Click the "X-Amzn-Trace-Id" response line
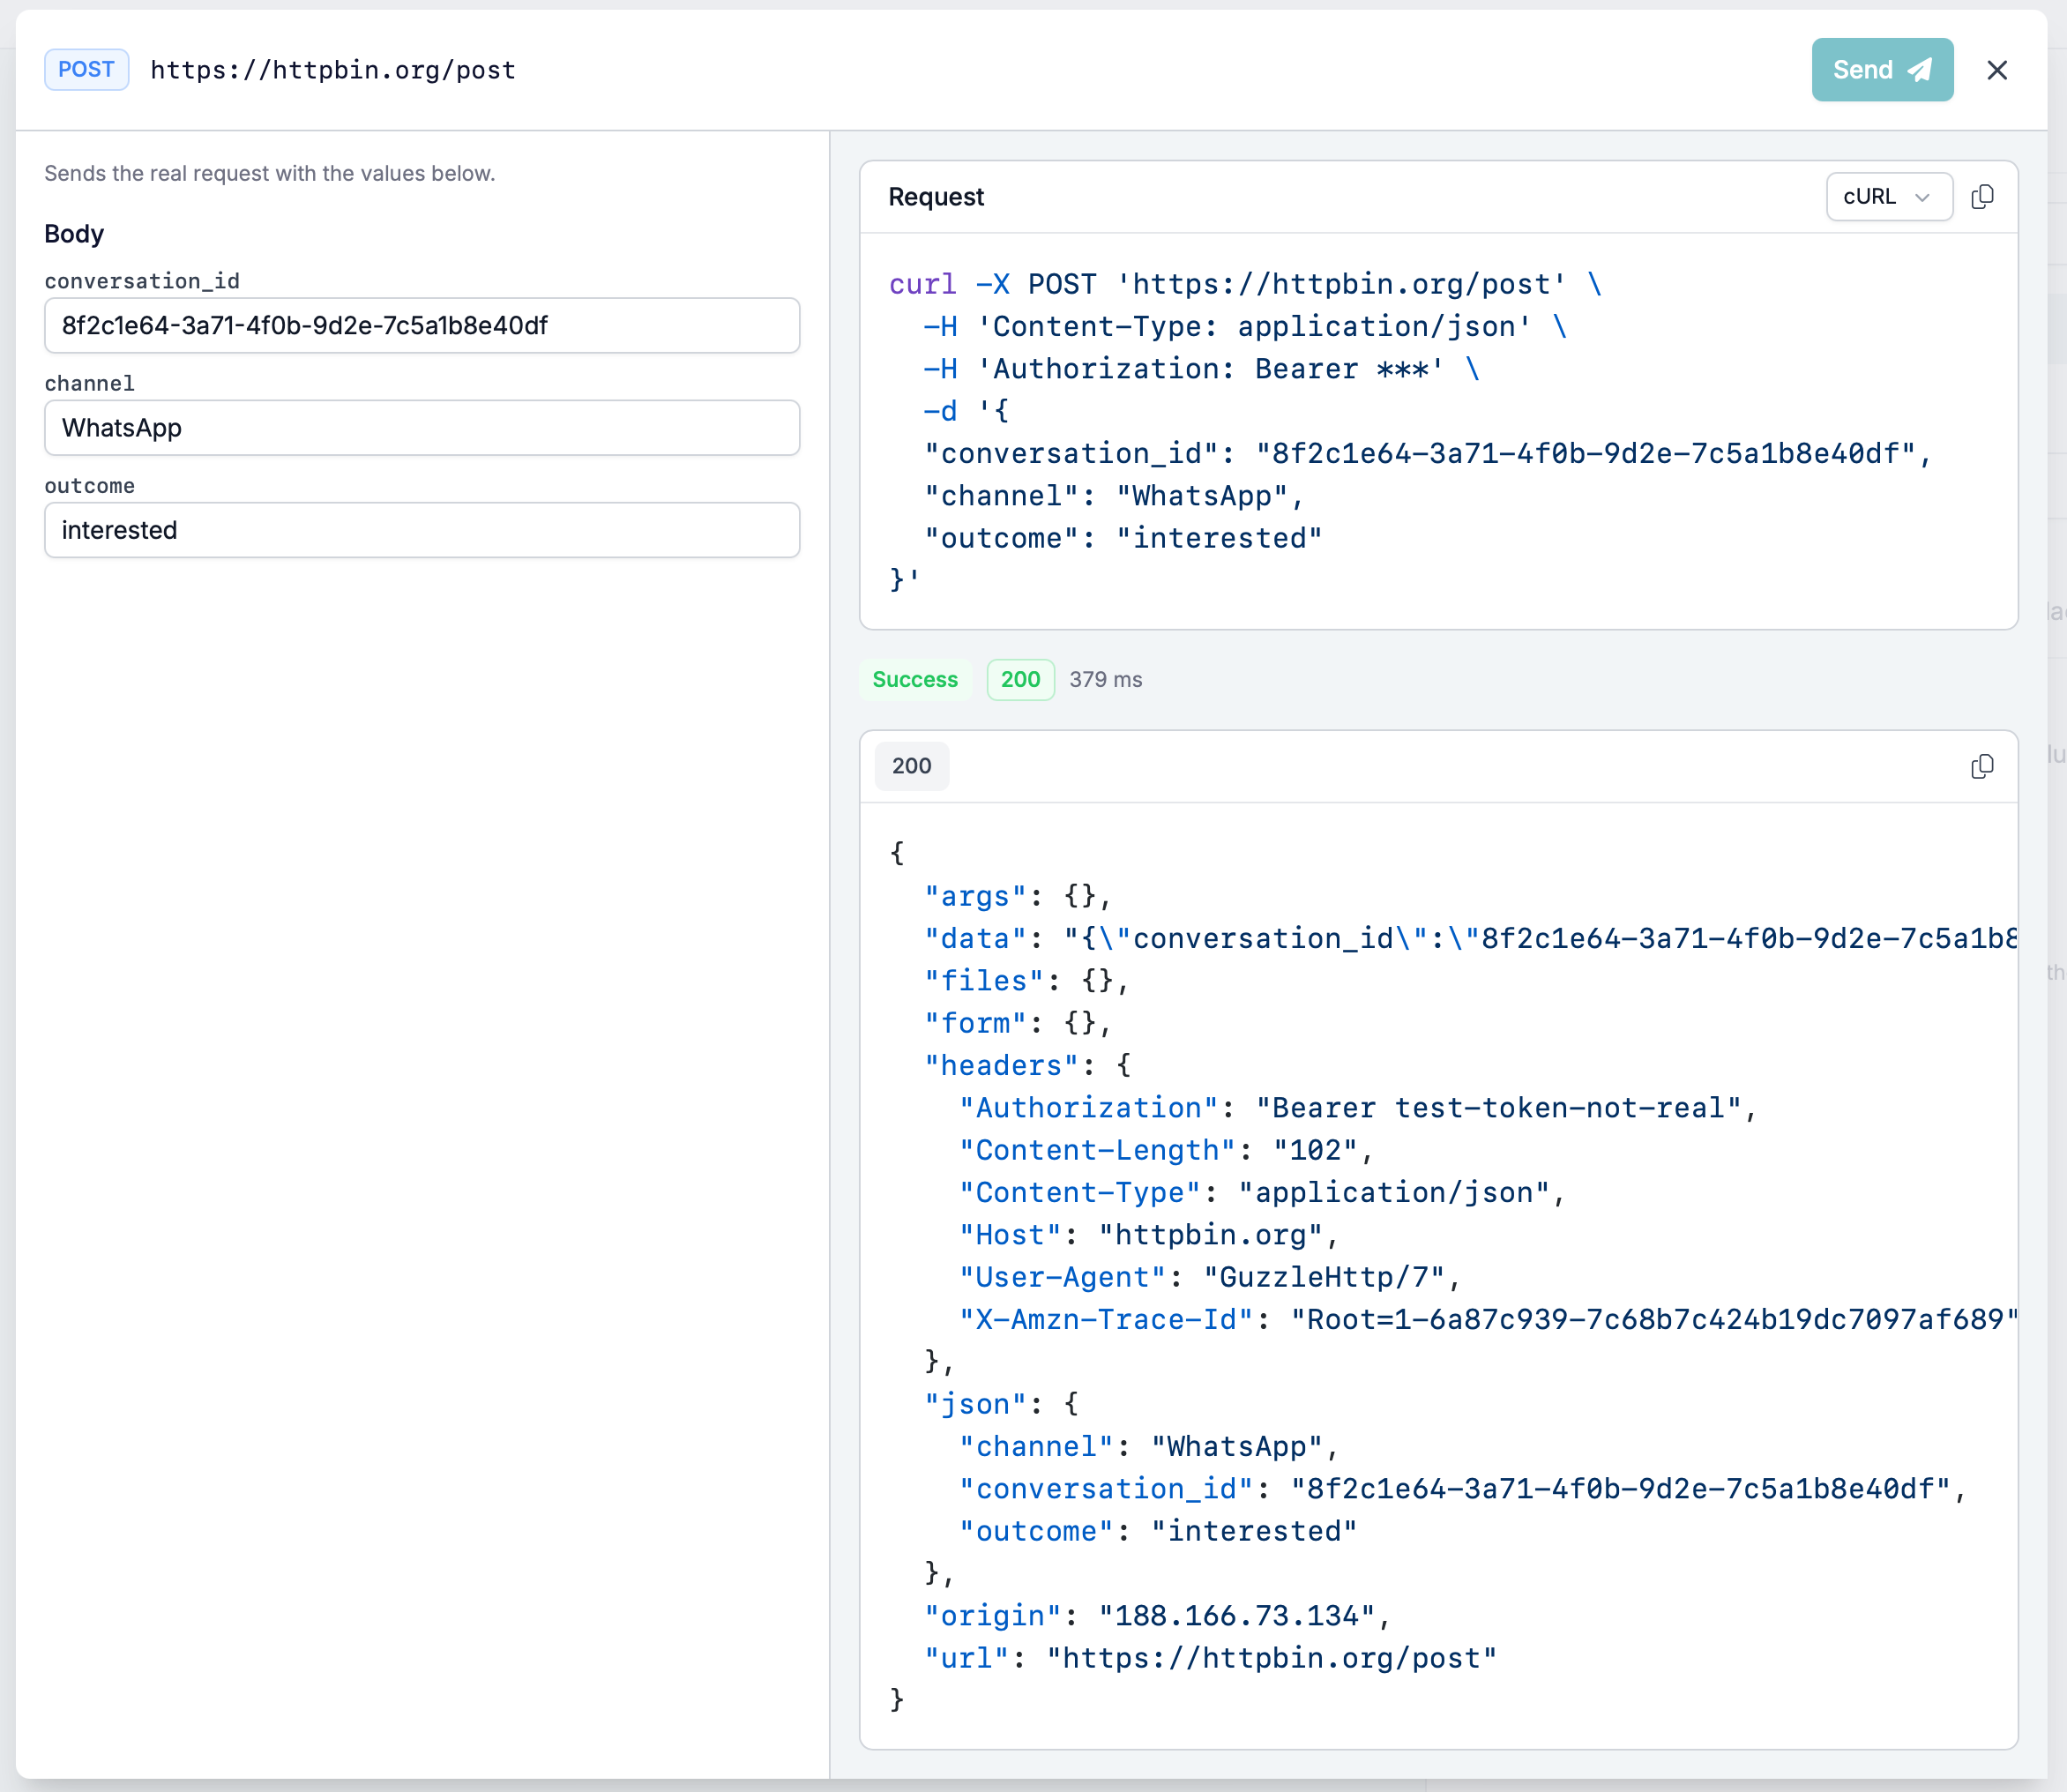2067x1792 pixels. coord(1488,1319)
